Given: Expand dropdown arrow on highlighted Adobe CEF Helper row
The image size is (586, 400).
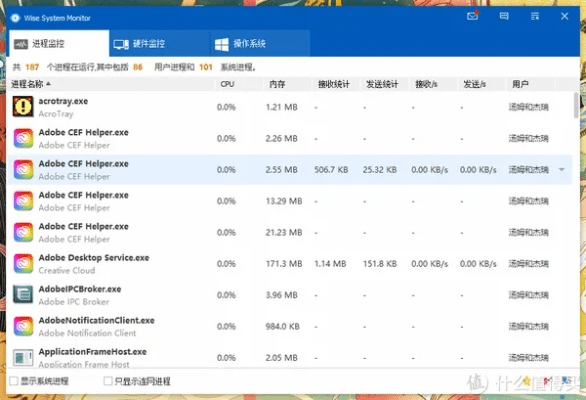Looking at the screenshot, I should coord(562,169).
